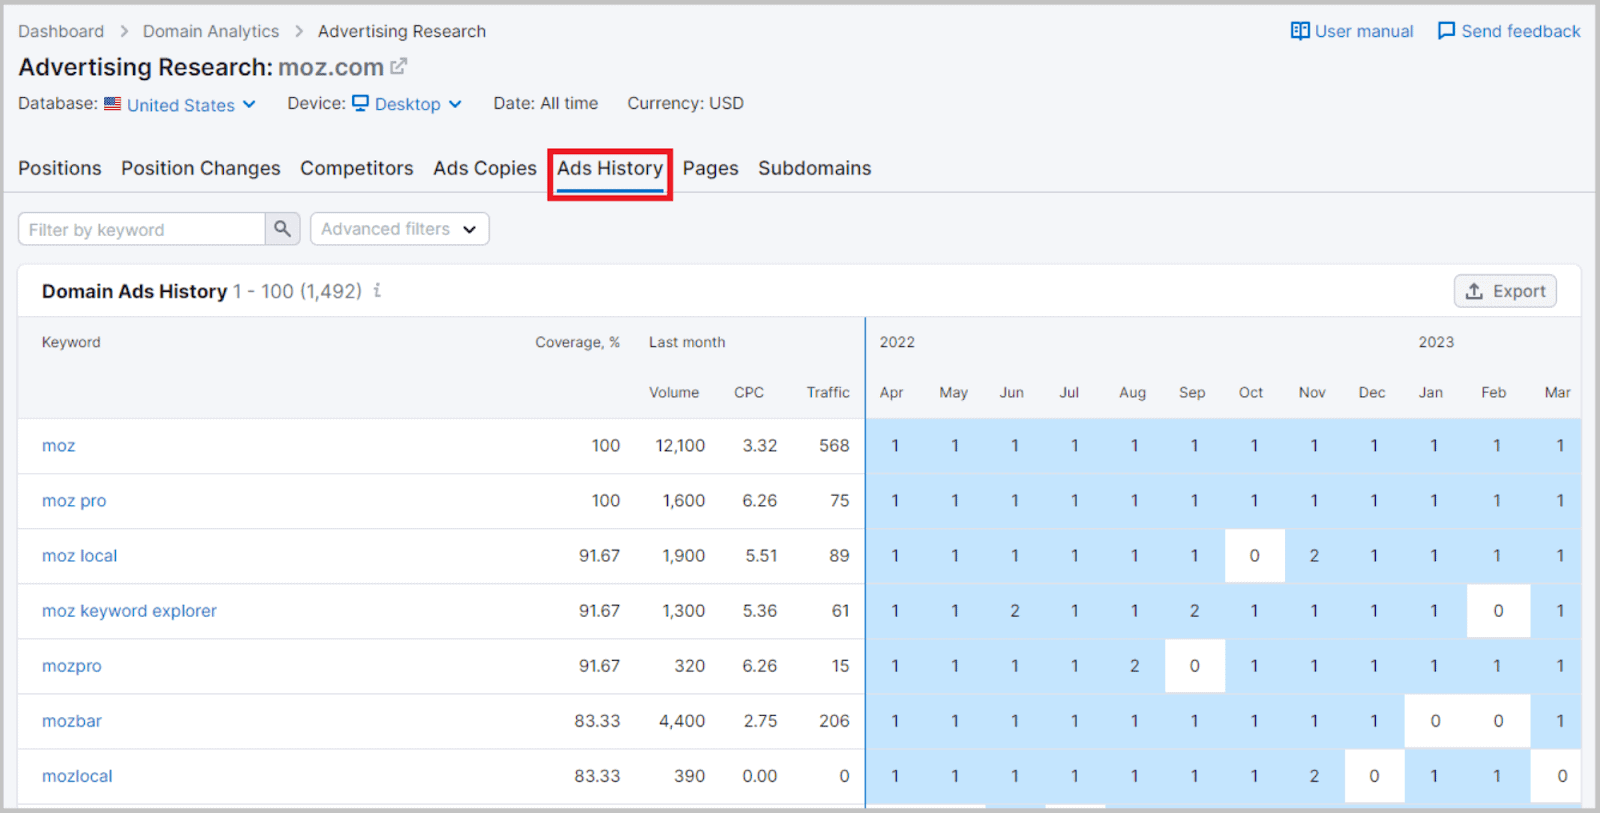Open the moz.com external link icon
Image resolution: width=1600 pixels, height=813 pixels.
click(x=398, y=66)
